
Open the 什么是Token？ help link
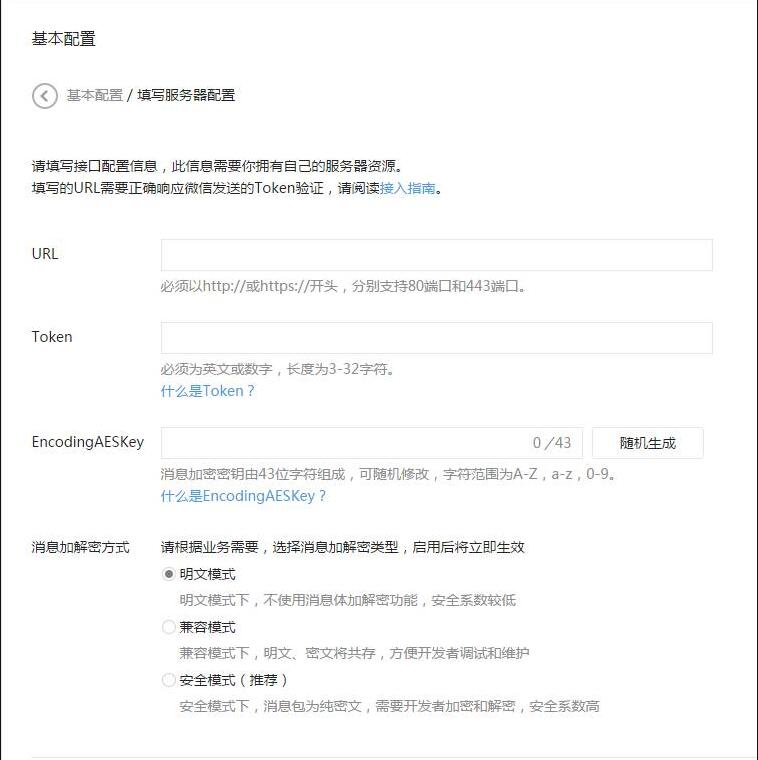[207, 391]
